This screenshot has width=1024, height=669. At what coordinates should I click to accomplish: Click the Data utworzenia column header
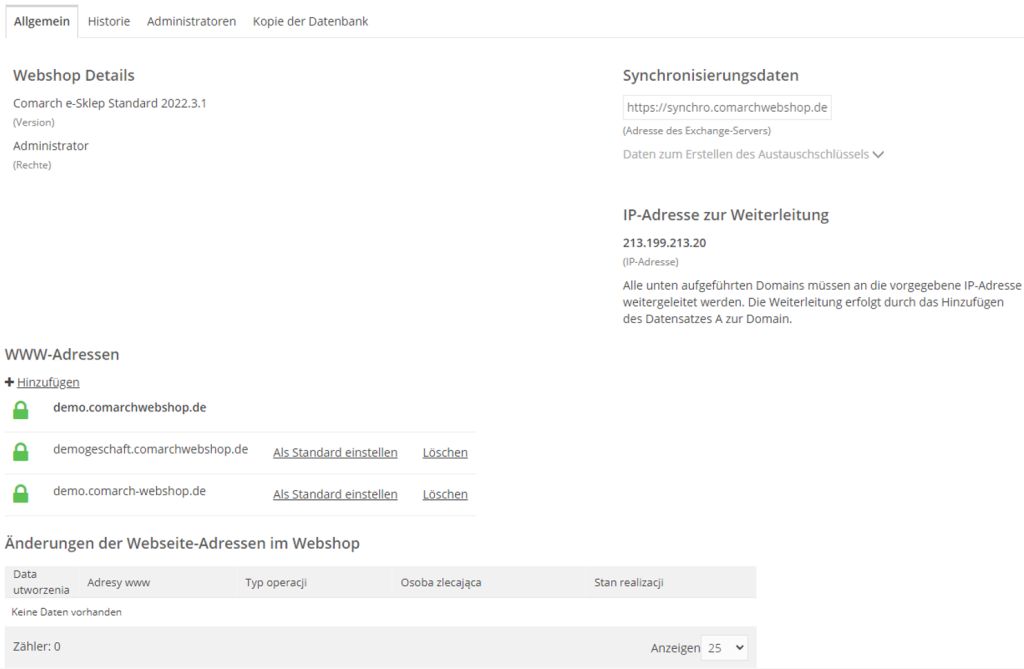coord(41,582)
